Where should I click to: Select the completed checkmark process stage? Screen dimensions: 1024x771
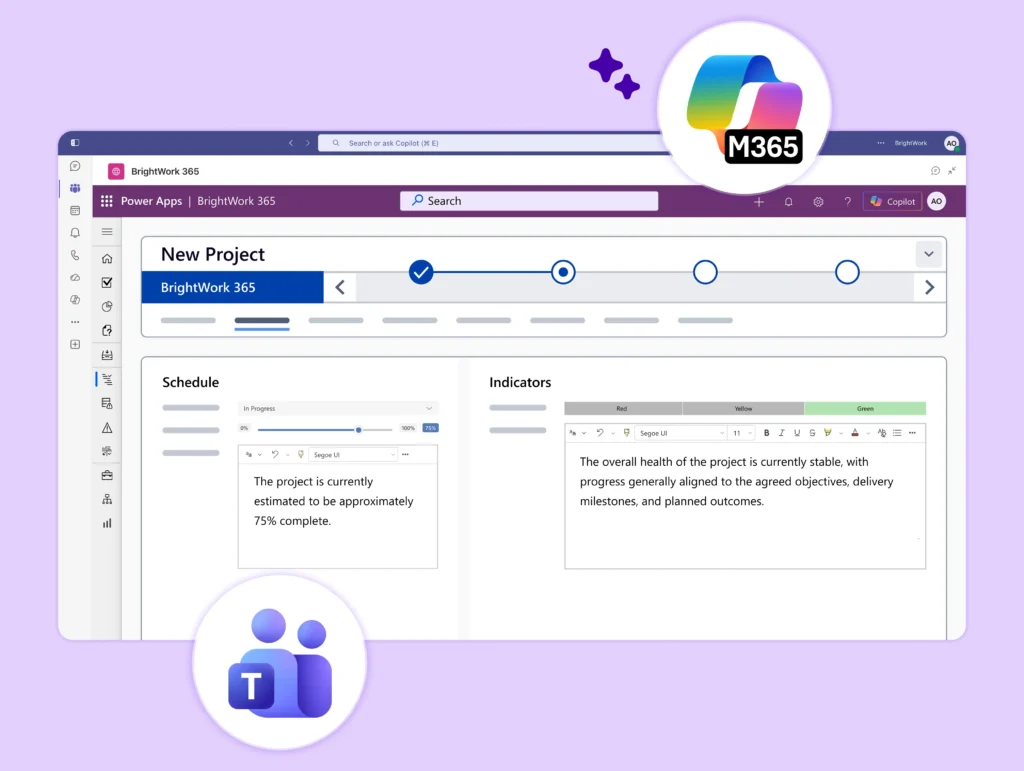[421, 272]
